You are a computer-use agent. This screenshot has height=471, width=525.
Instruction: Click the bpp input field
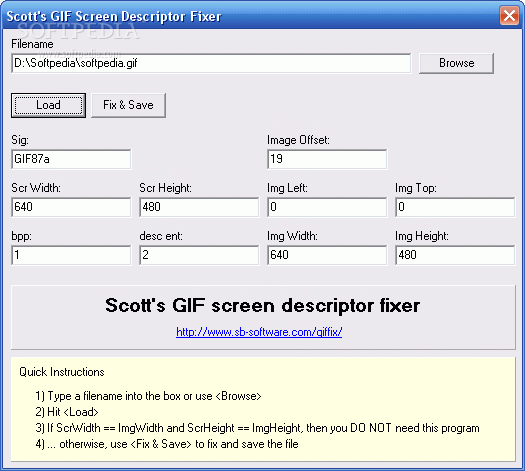pyautogui.click(x=71, y=255)
